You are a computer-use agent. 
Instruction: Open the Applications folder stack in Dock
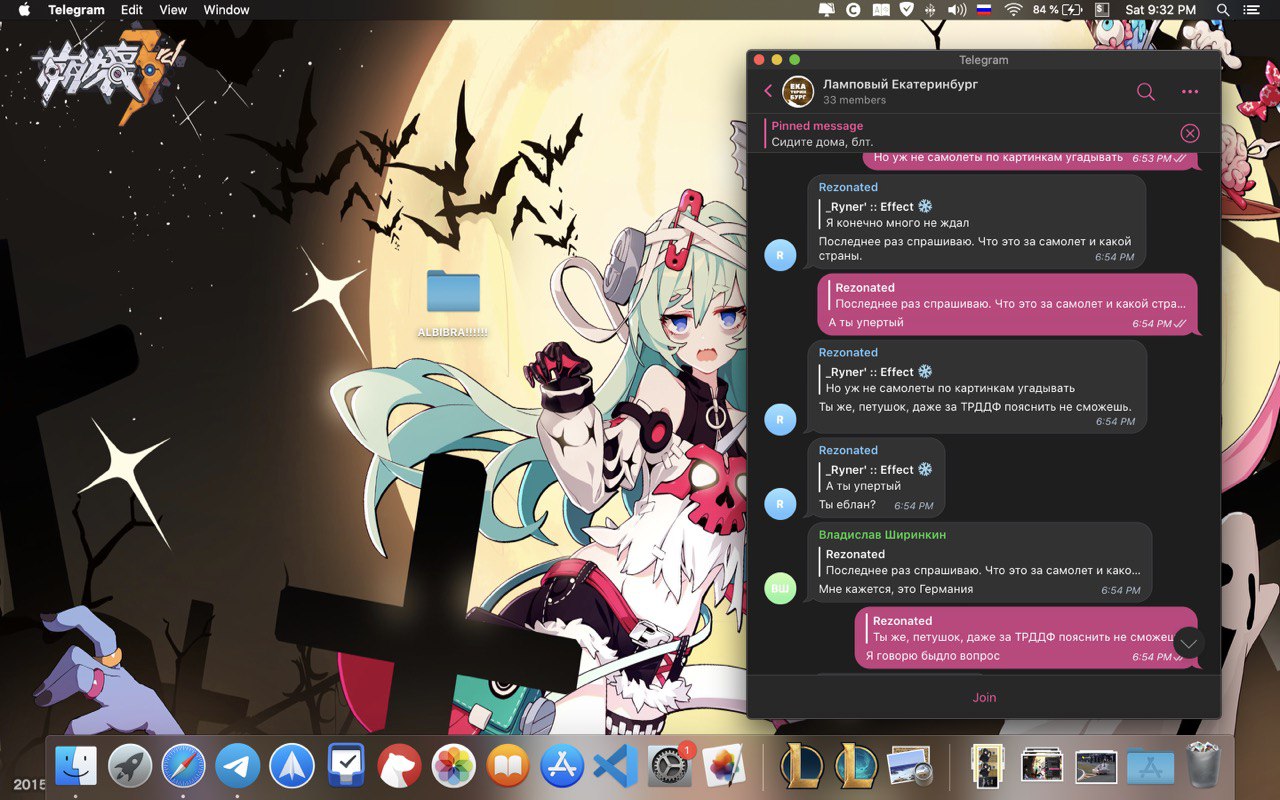pyautogui.click(x=1151, y=767)
